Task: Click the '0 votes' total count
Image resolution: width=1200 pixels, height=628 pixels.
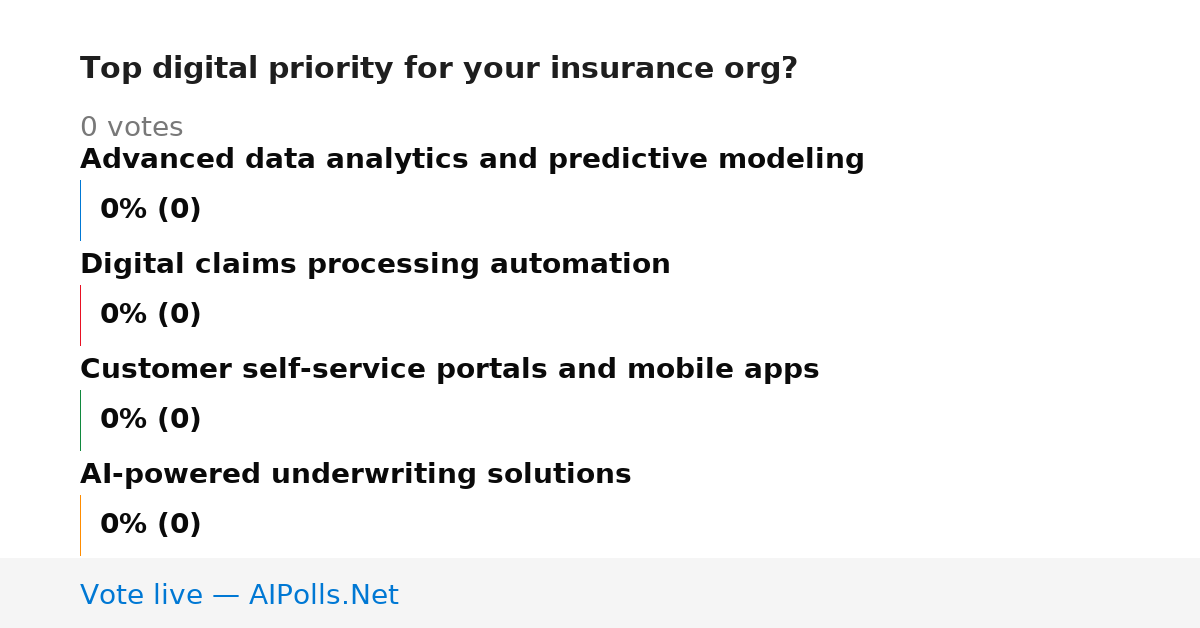Action: click(x=131, y=128)
